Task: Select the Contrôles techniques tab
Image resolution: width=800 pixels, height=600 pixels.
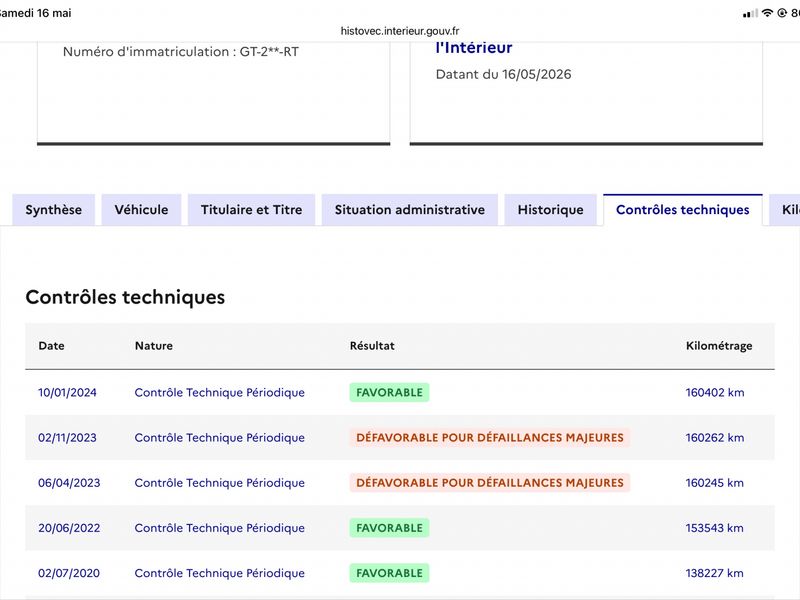Action: point(683,210)
